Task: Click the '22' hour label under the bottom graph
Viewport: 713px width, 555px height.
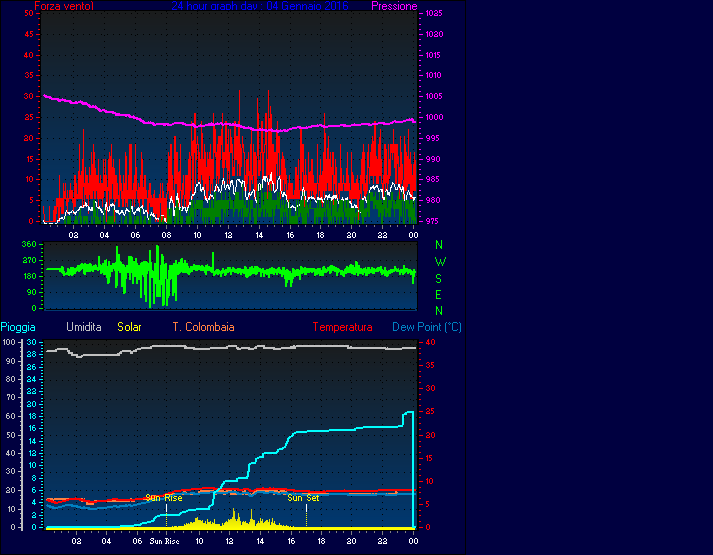Action: [x=382, y=541]
